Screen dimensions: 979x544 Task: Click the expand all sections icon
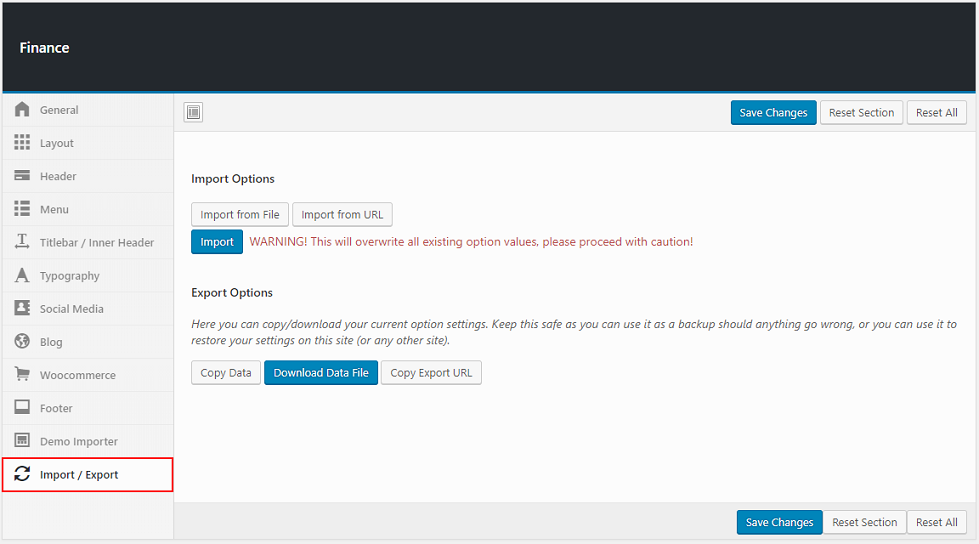tap(194, 113)
